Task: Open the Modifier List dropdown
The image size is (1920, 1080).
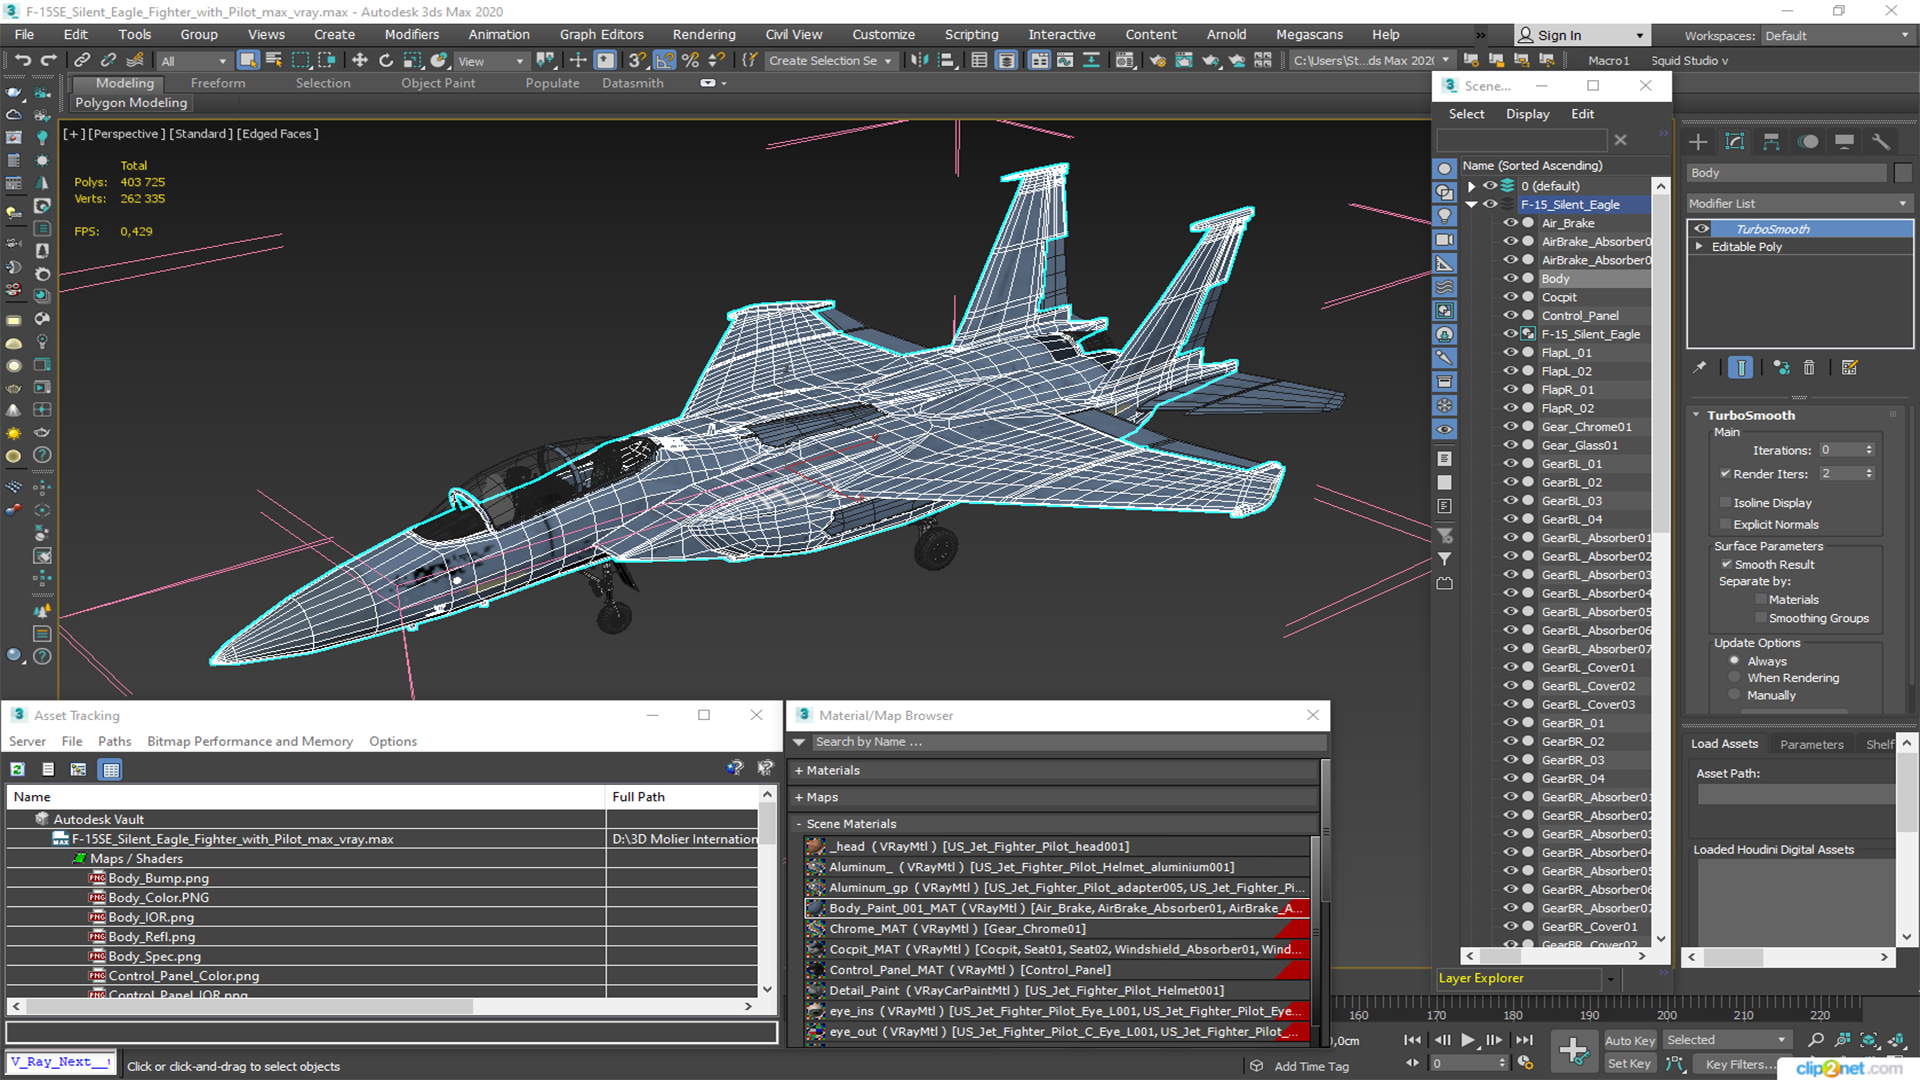Action: click(1799, 203)
